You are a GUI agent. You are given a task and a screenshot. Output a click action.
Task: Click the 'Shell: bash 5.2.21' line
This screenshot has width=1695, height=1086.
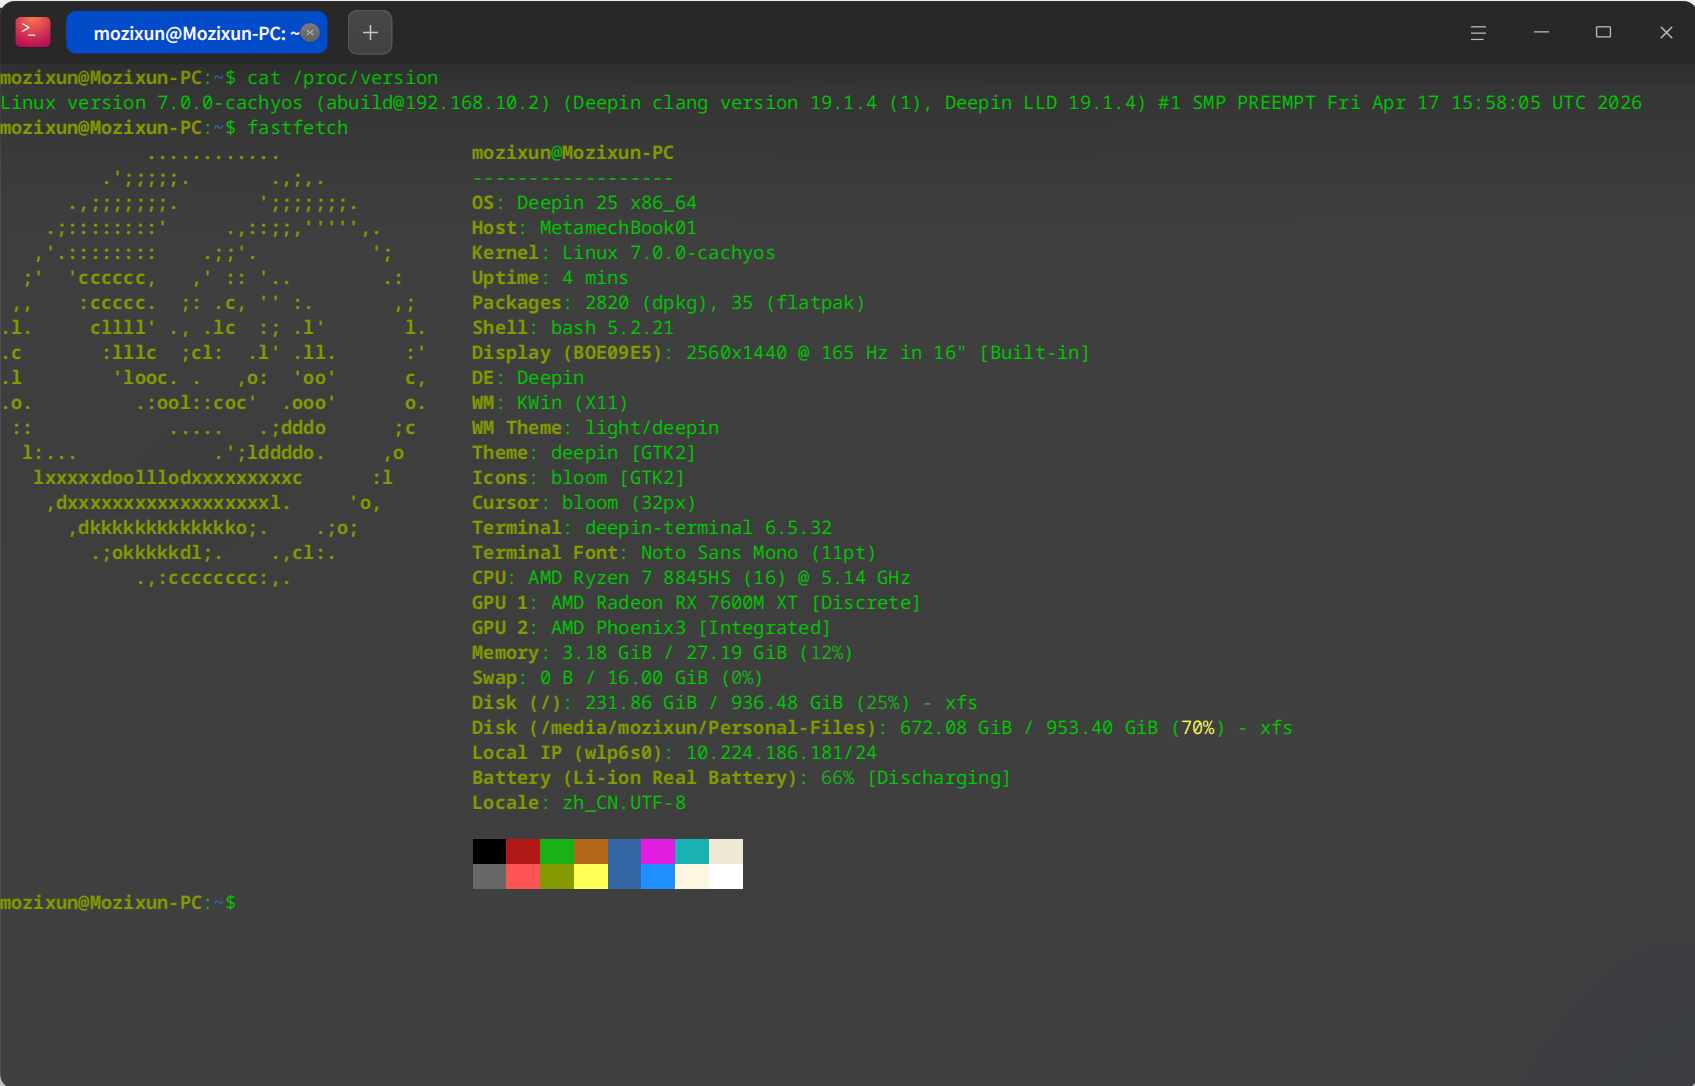click(573, 328)
